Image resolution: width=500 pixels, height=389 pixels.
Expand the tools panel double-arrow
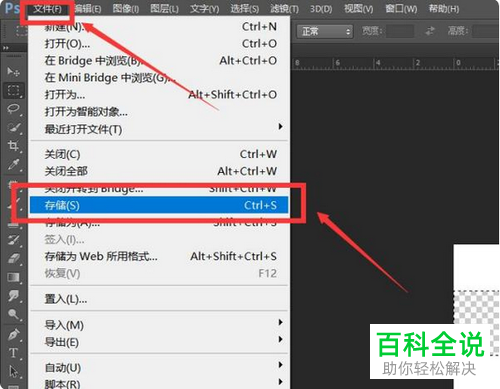tap(6, 48)
